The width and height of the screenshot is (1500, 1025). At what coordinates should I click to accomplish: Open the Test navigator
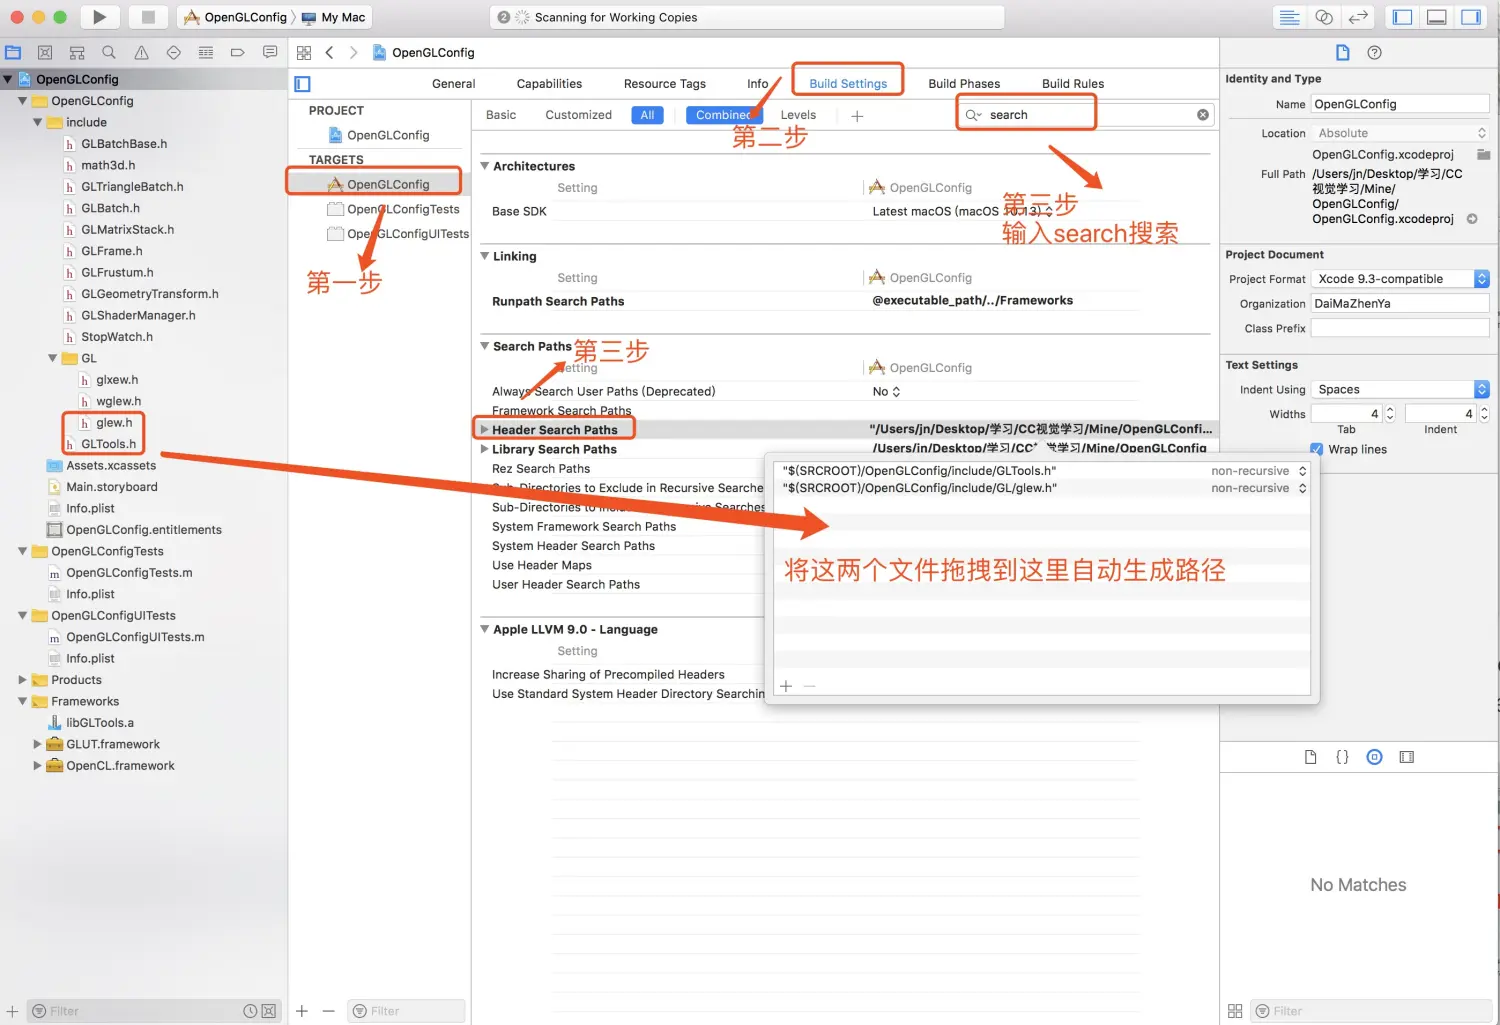tap(173, 53)
